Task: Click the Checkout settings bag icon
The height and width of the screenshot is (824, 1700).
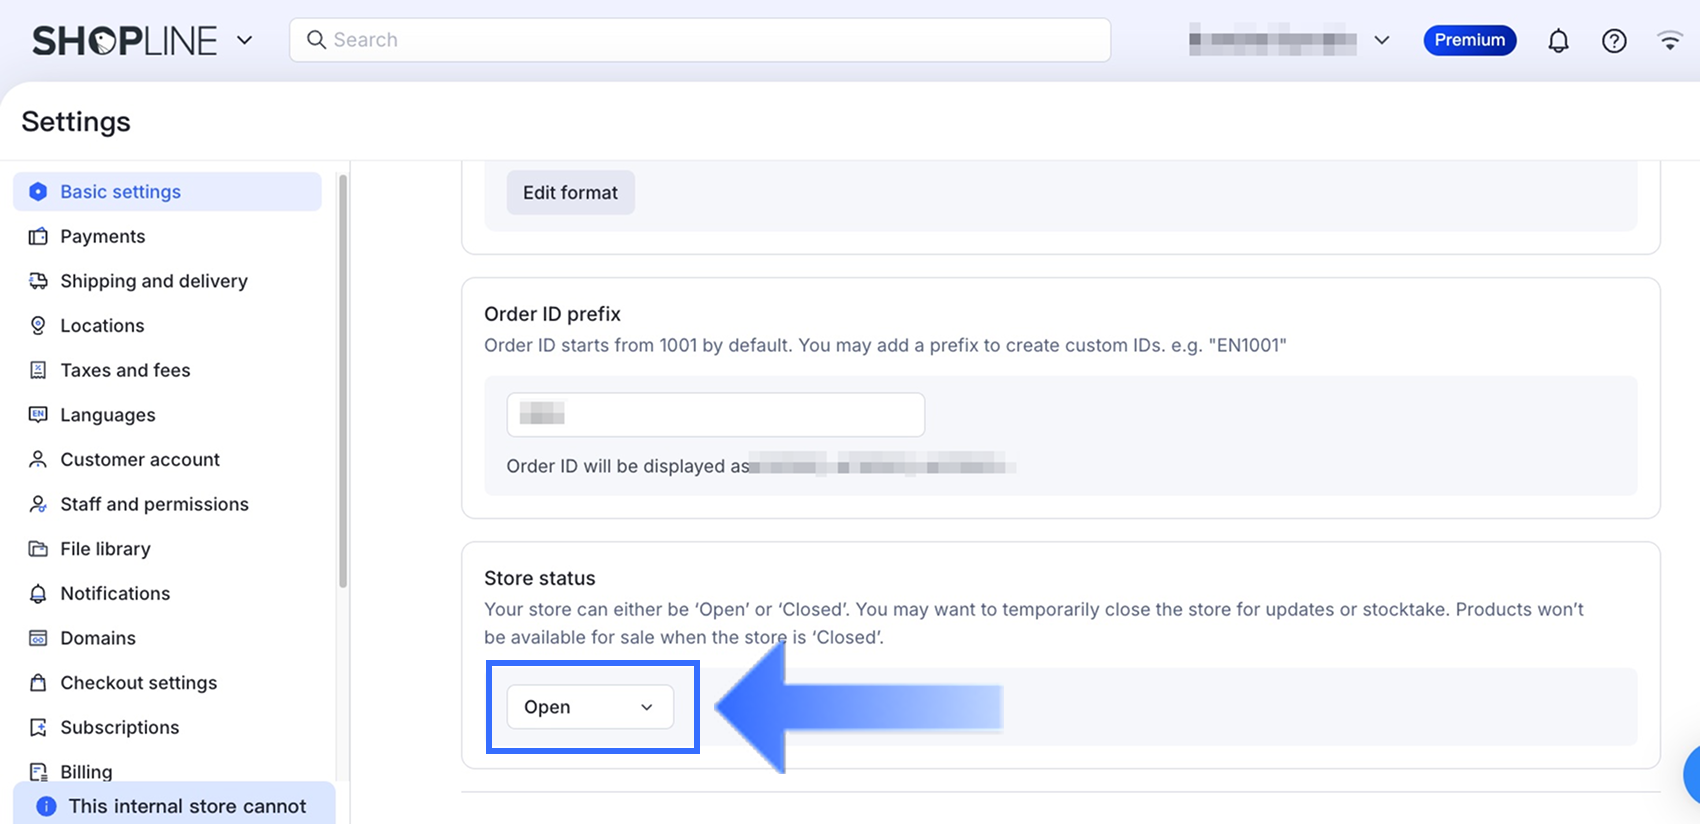Action: click(38, 683)
